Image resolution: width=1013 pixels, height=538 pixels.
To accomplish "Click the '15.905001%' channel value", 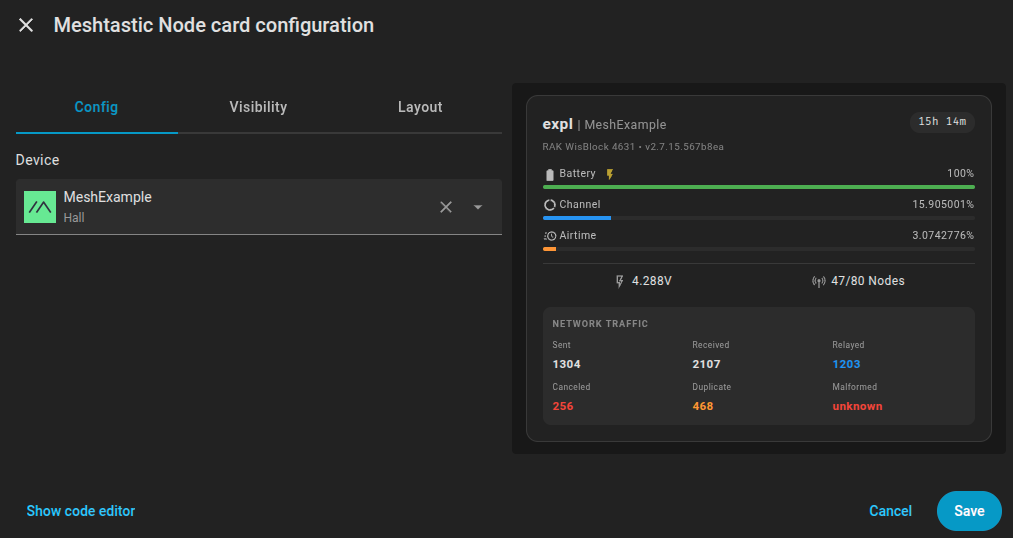I will (943, 205).
